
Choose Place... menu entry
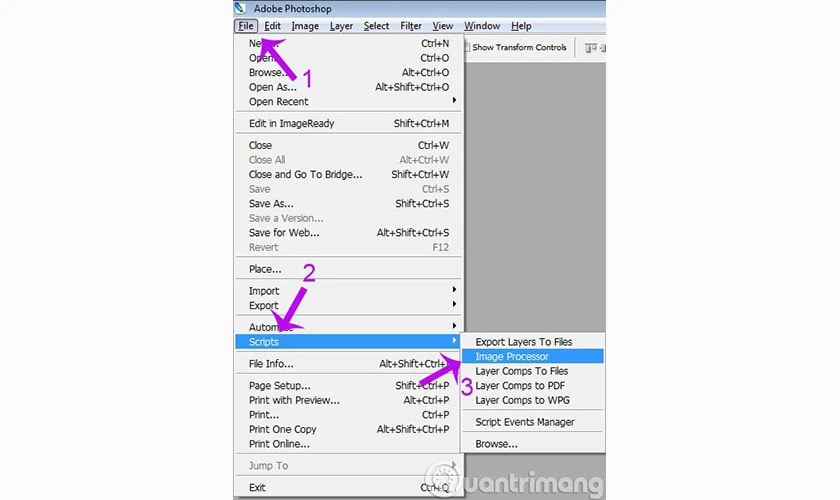348,269
